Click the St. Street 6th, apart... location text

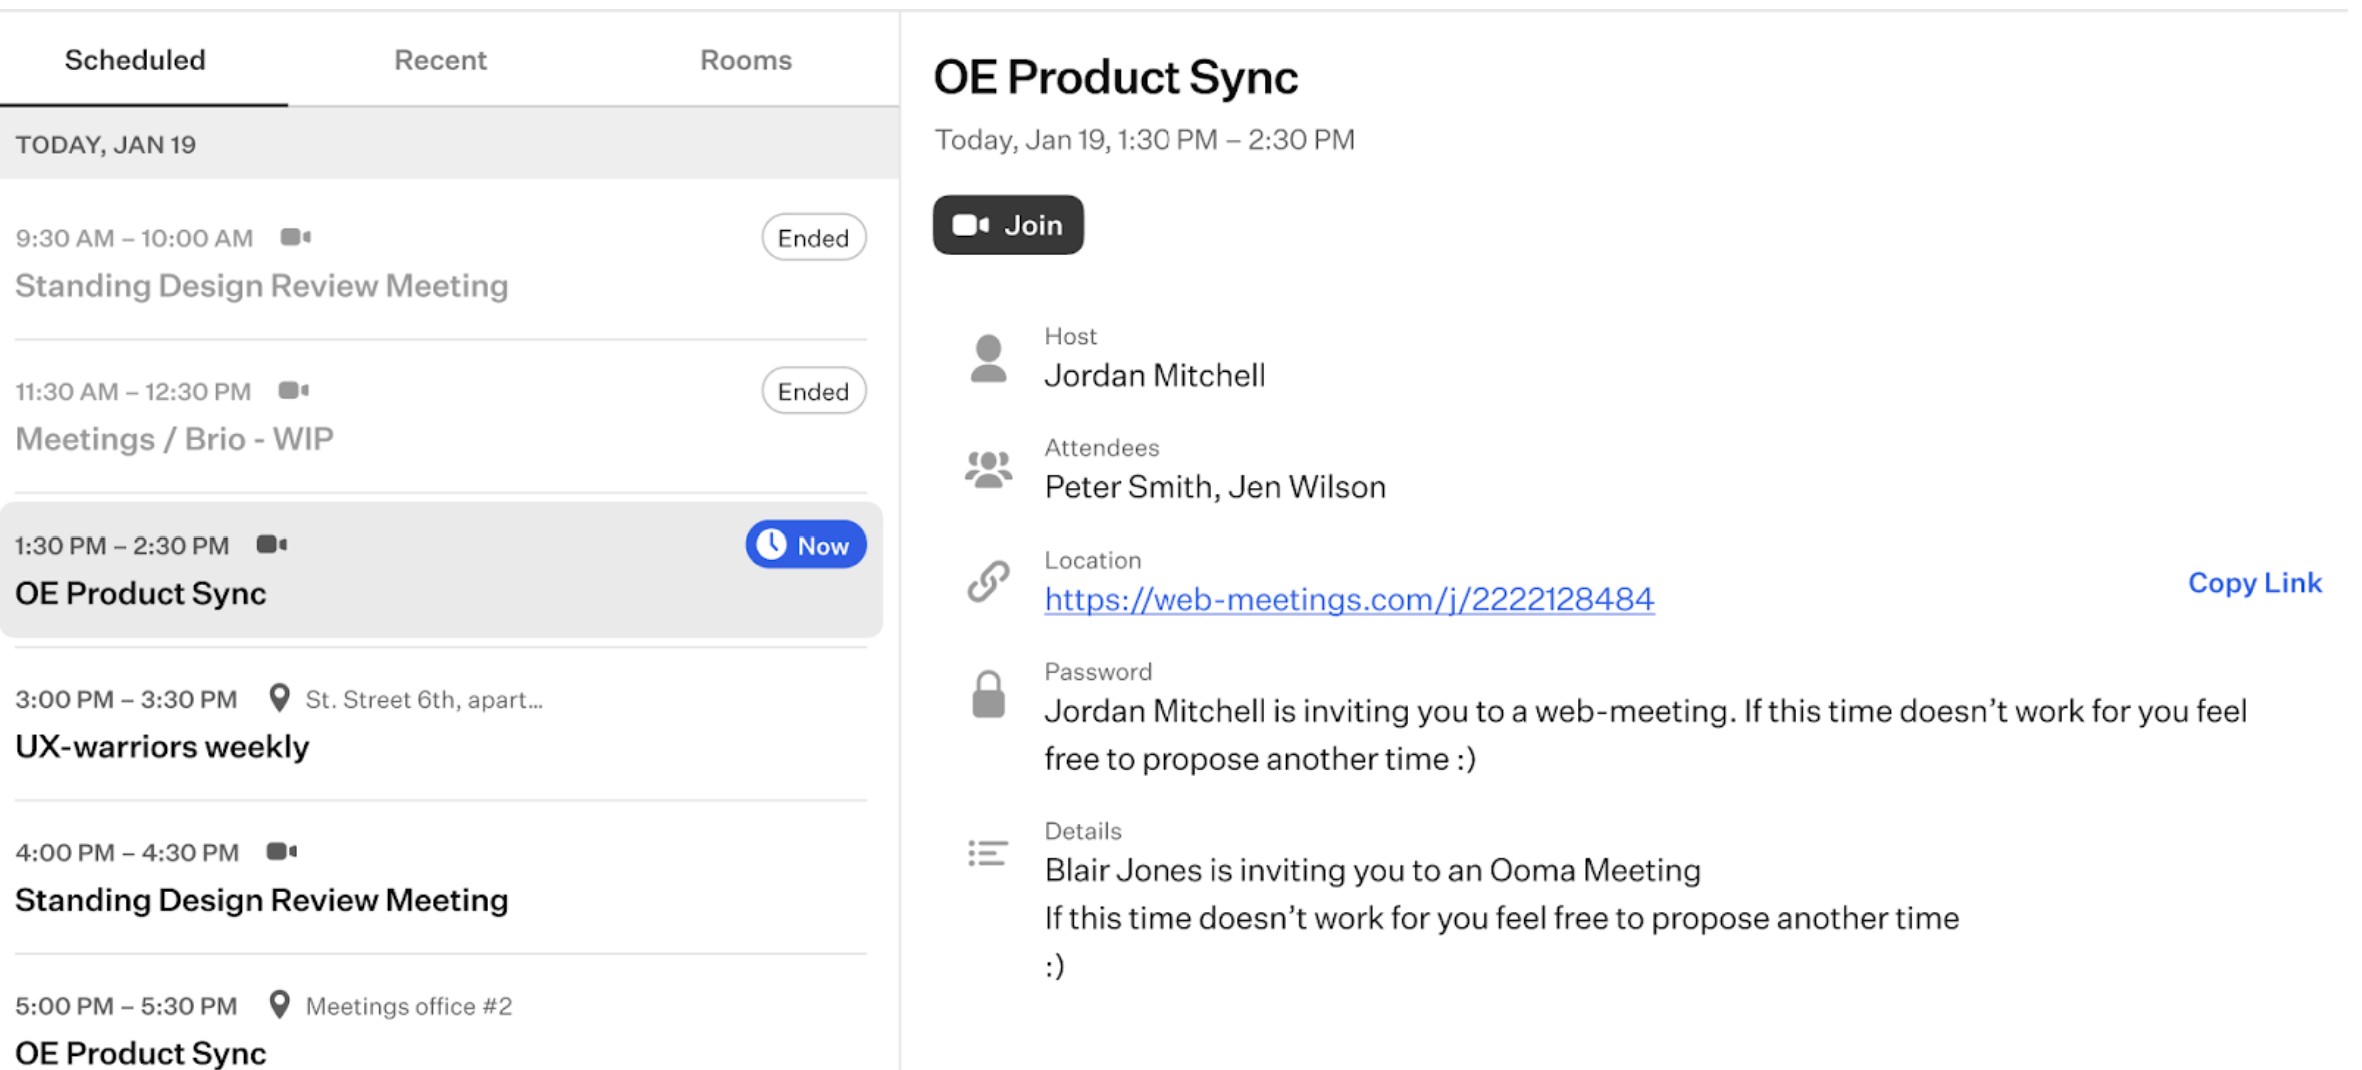pyautogui.click(x=424, y=699)
